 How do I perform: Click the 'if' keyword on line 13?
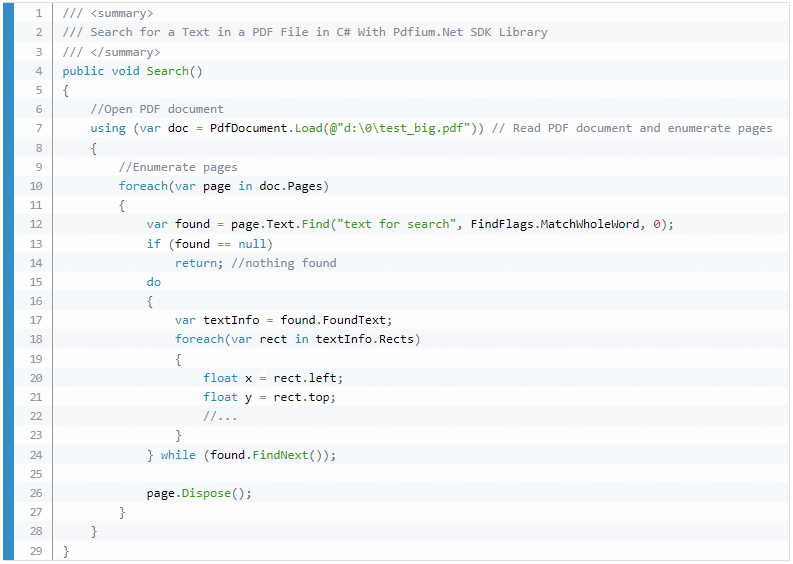pyautogui.click(x=154, y=244)
